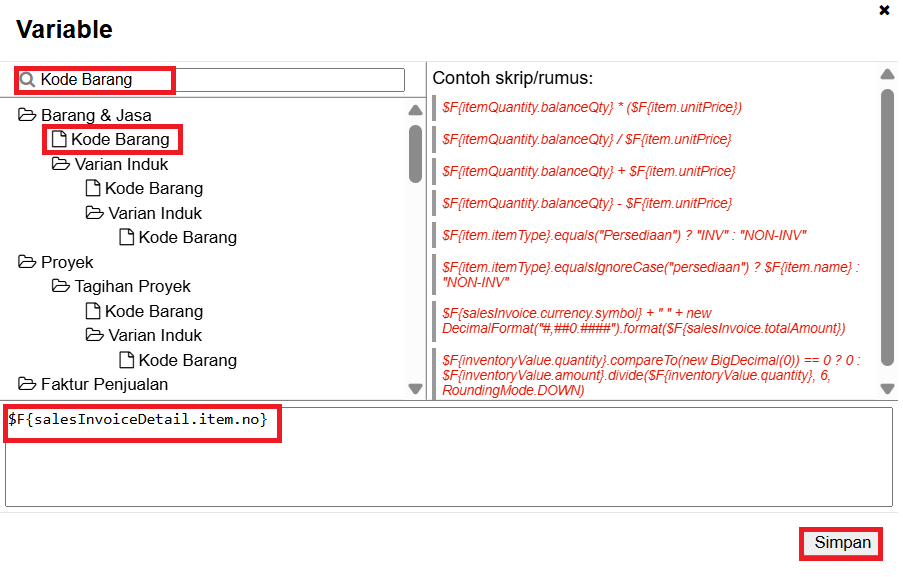The height and width of the screenshot is (577, 903).
Task: Collapse the Proyek folder
Action: pos(26,262)
